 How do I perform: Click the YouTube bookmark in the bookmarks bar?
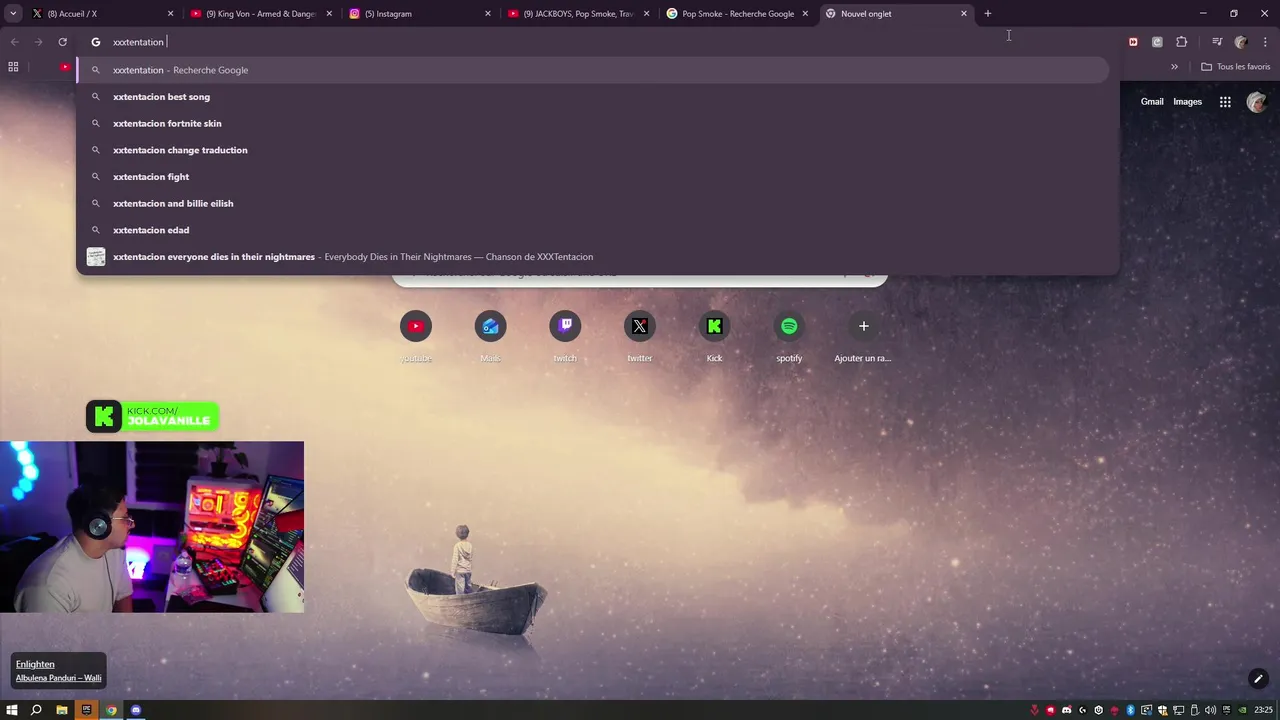[65, 67]
